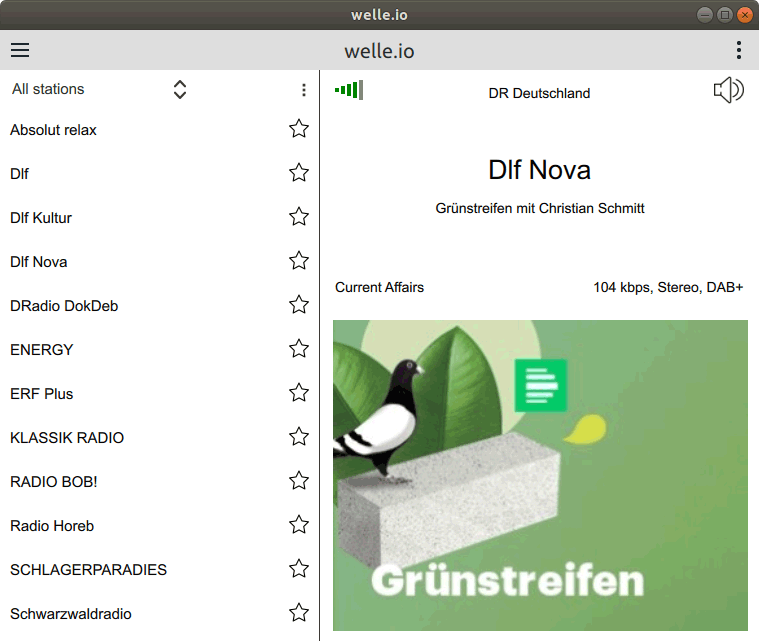
Task: Mark ENERGY as favorite with star
Action: pyautogui.click(x=298, y=349)
